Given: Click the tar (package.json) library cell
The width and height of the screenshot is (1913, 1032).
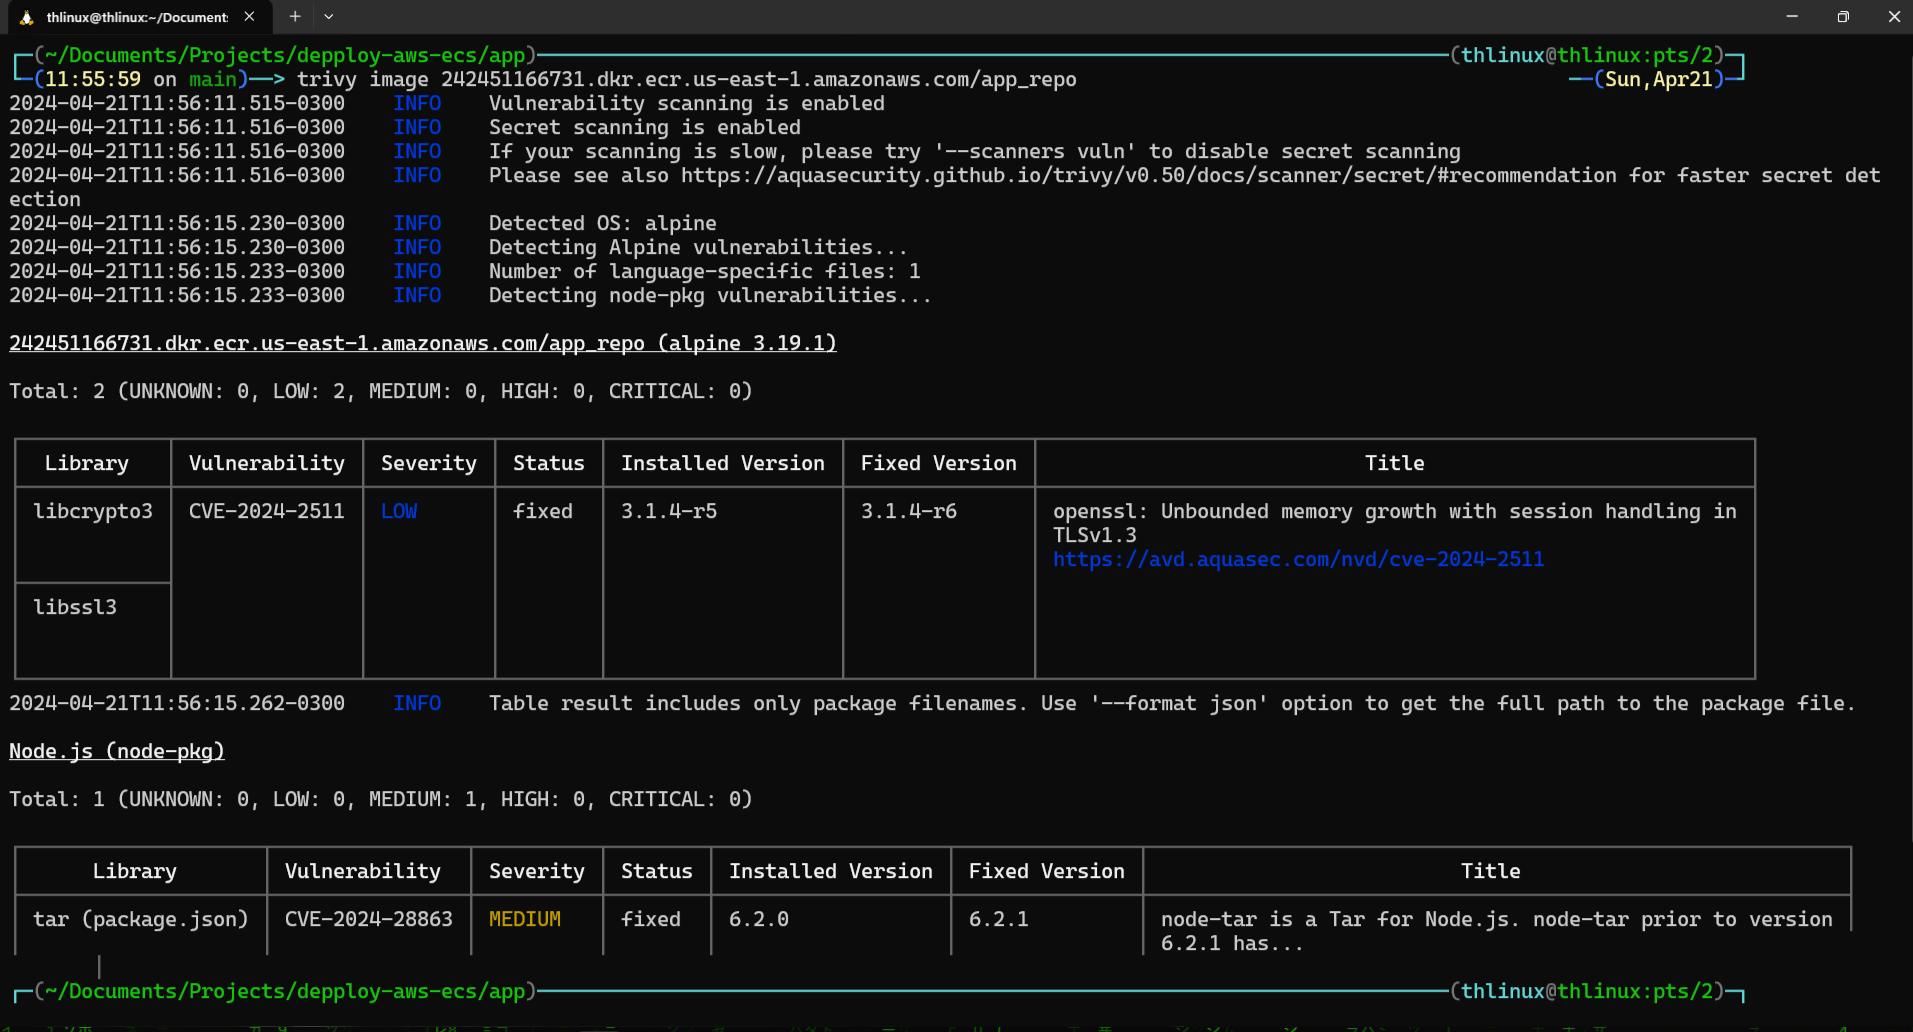Looking at the screenshot, I should [141, 919].
